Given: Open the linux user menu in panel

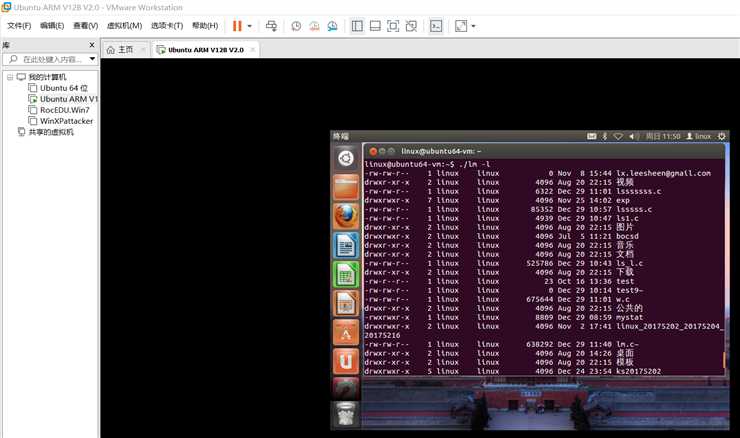Looking at the screenshot, I should coord(698,136).
